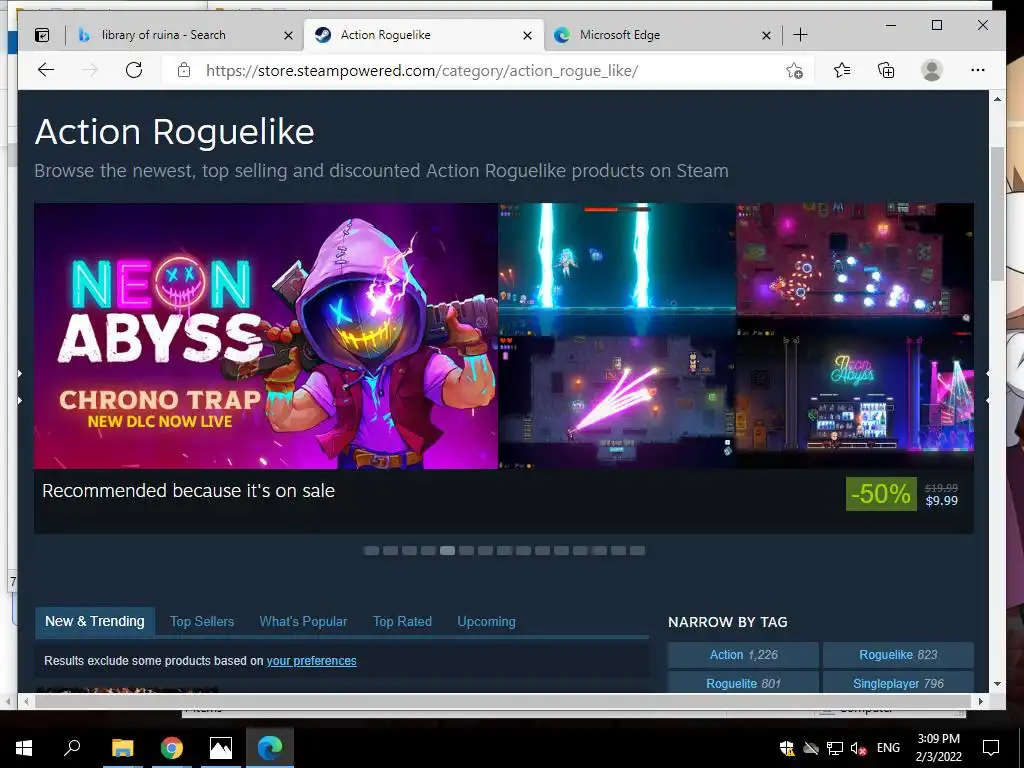Open the Collections icon
Image resolution: width=1024 pixels, height=768 pixels.
coord(886,70)
